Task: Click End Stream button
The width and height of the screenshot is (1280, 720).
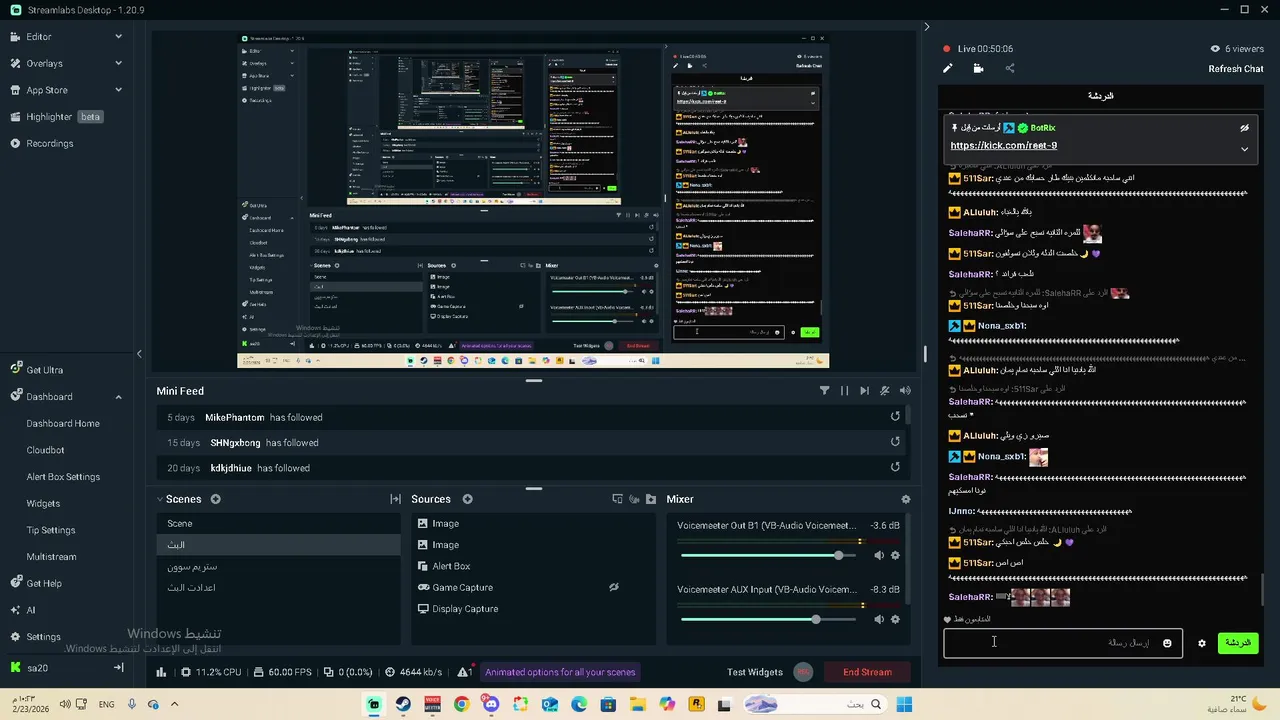Action: tap(867, 672)
